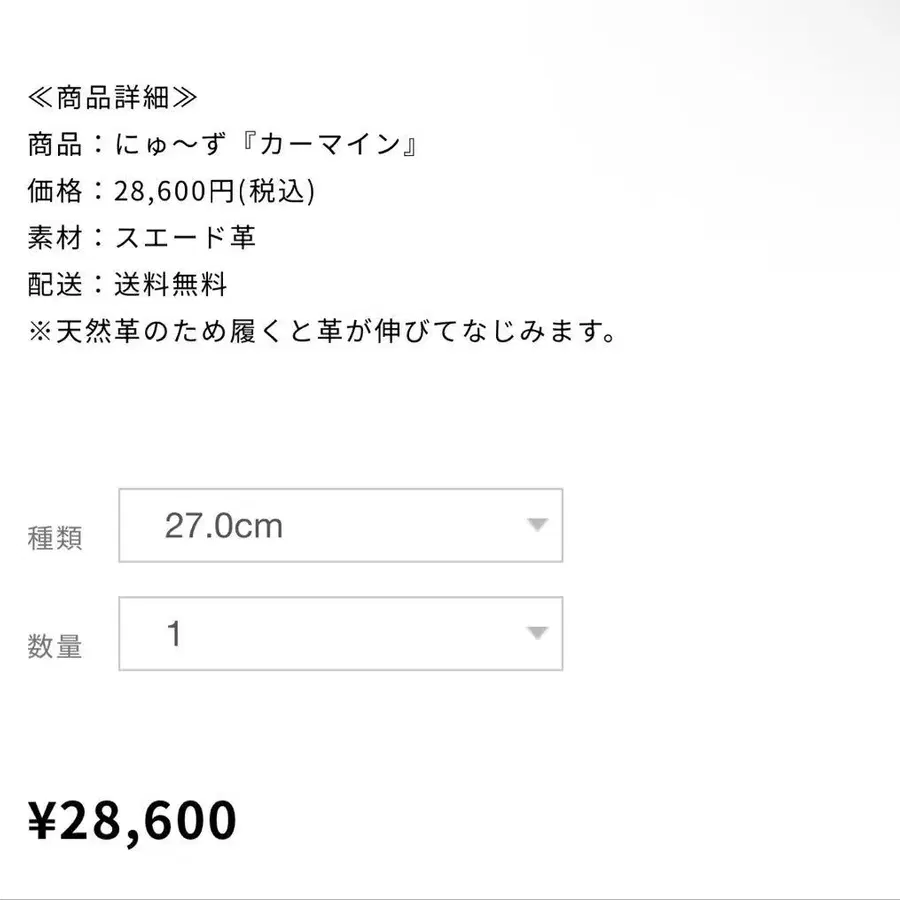The width and height of the screenshot is (900, 900).
Task: Open the 数量 quantity dropdown
Action: (340, 633)
